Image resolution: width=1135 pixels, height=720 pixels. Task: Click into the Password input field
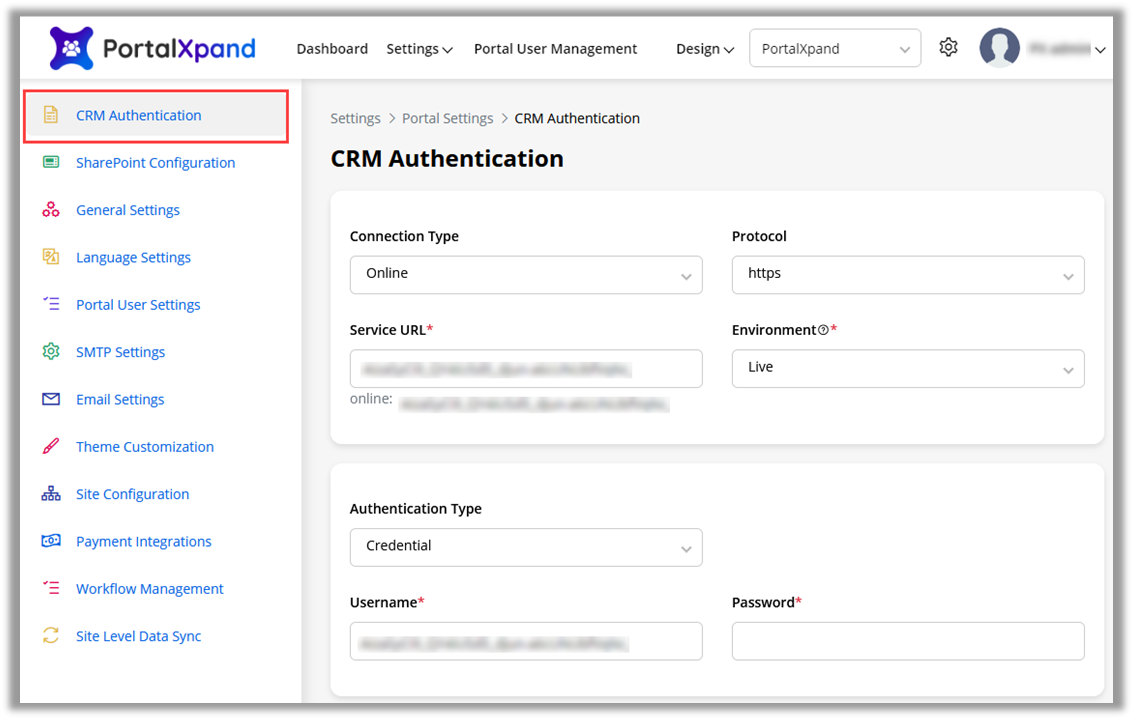coord(908,641)
